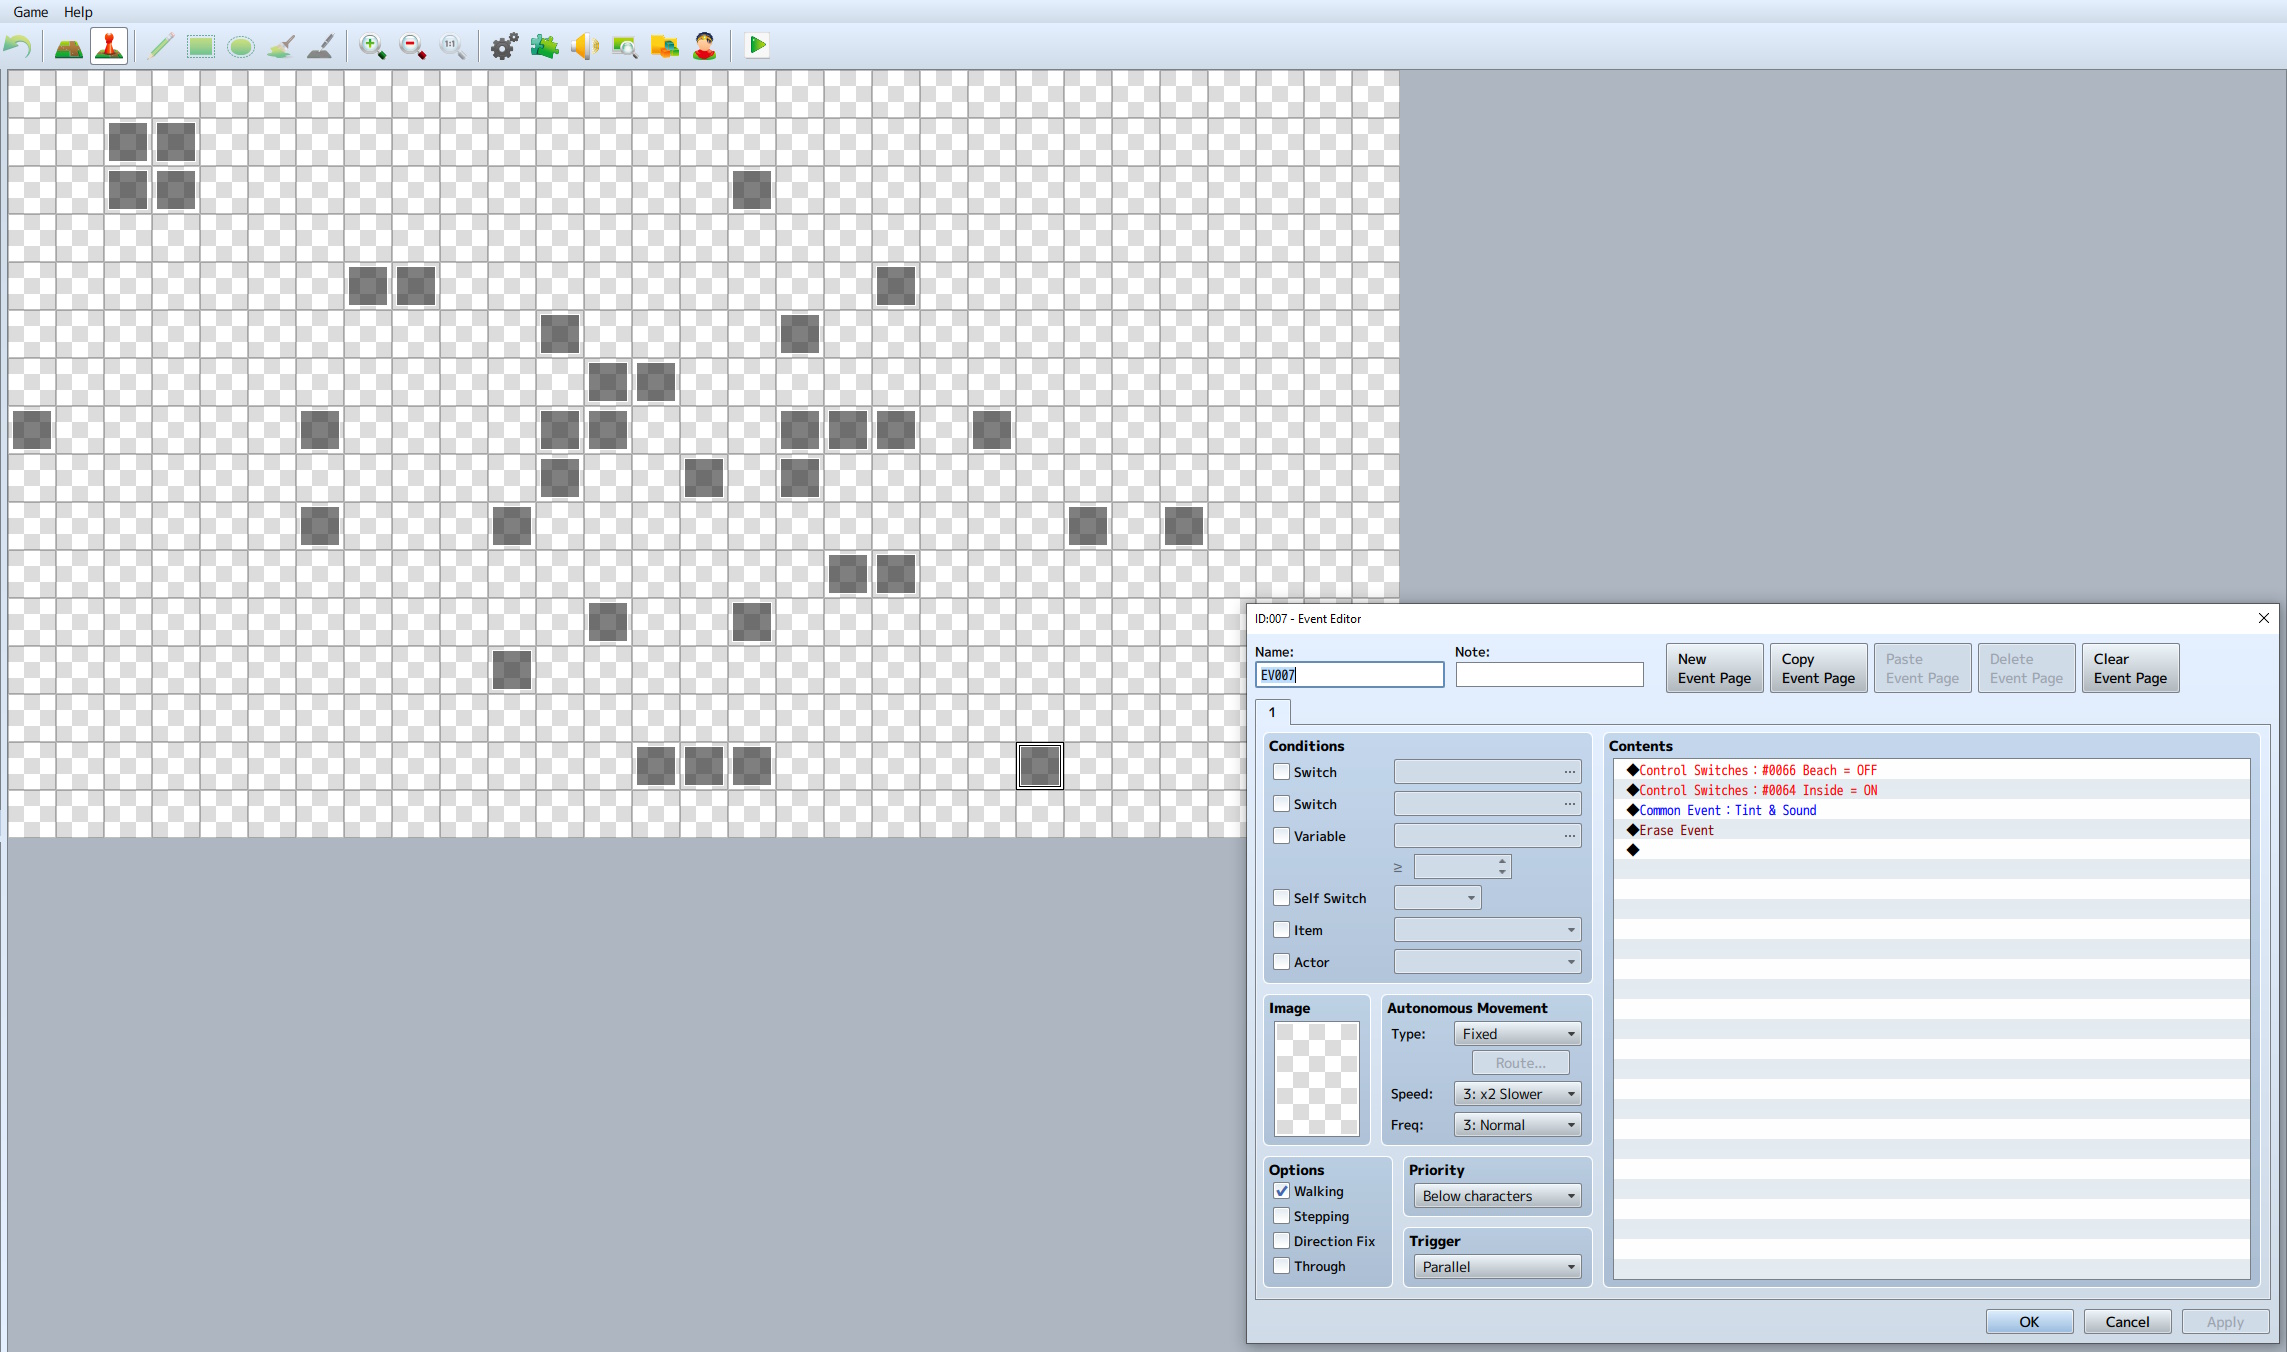This screenshot has height=1352, width=2287.
Task: Open the movement Type dropdown Fixed
Action: (x=1517, y=1034)
